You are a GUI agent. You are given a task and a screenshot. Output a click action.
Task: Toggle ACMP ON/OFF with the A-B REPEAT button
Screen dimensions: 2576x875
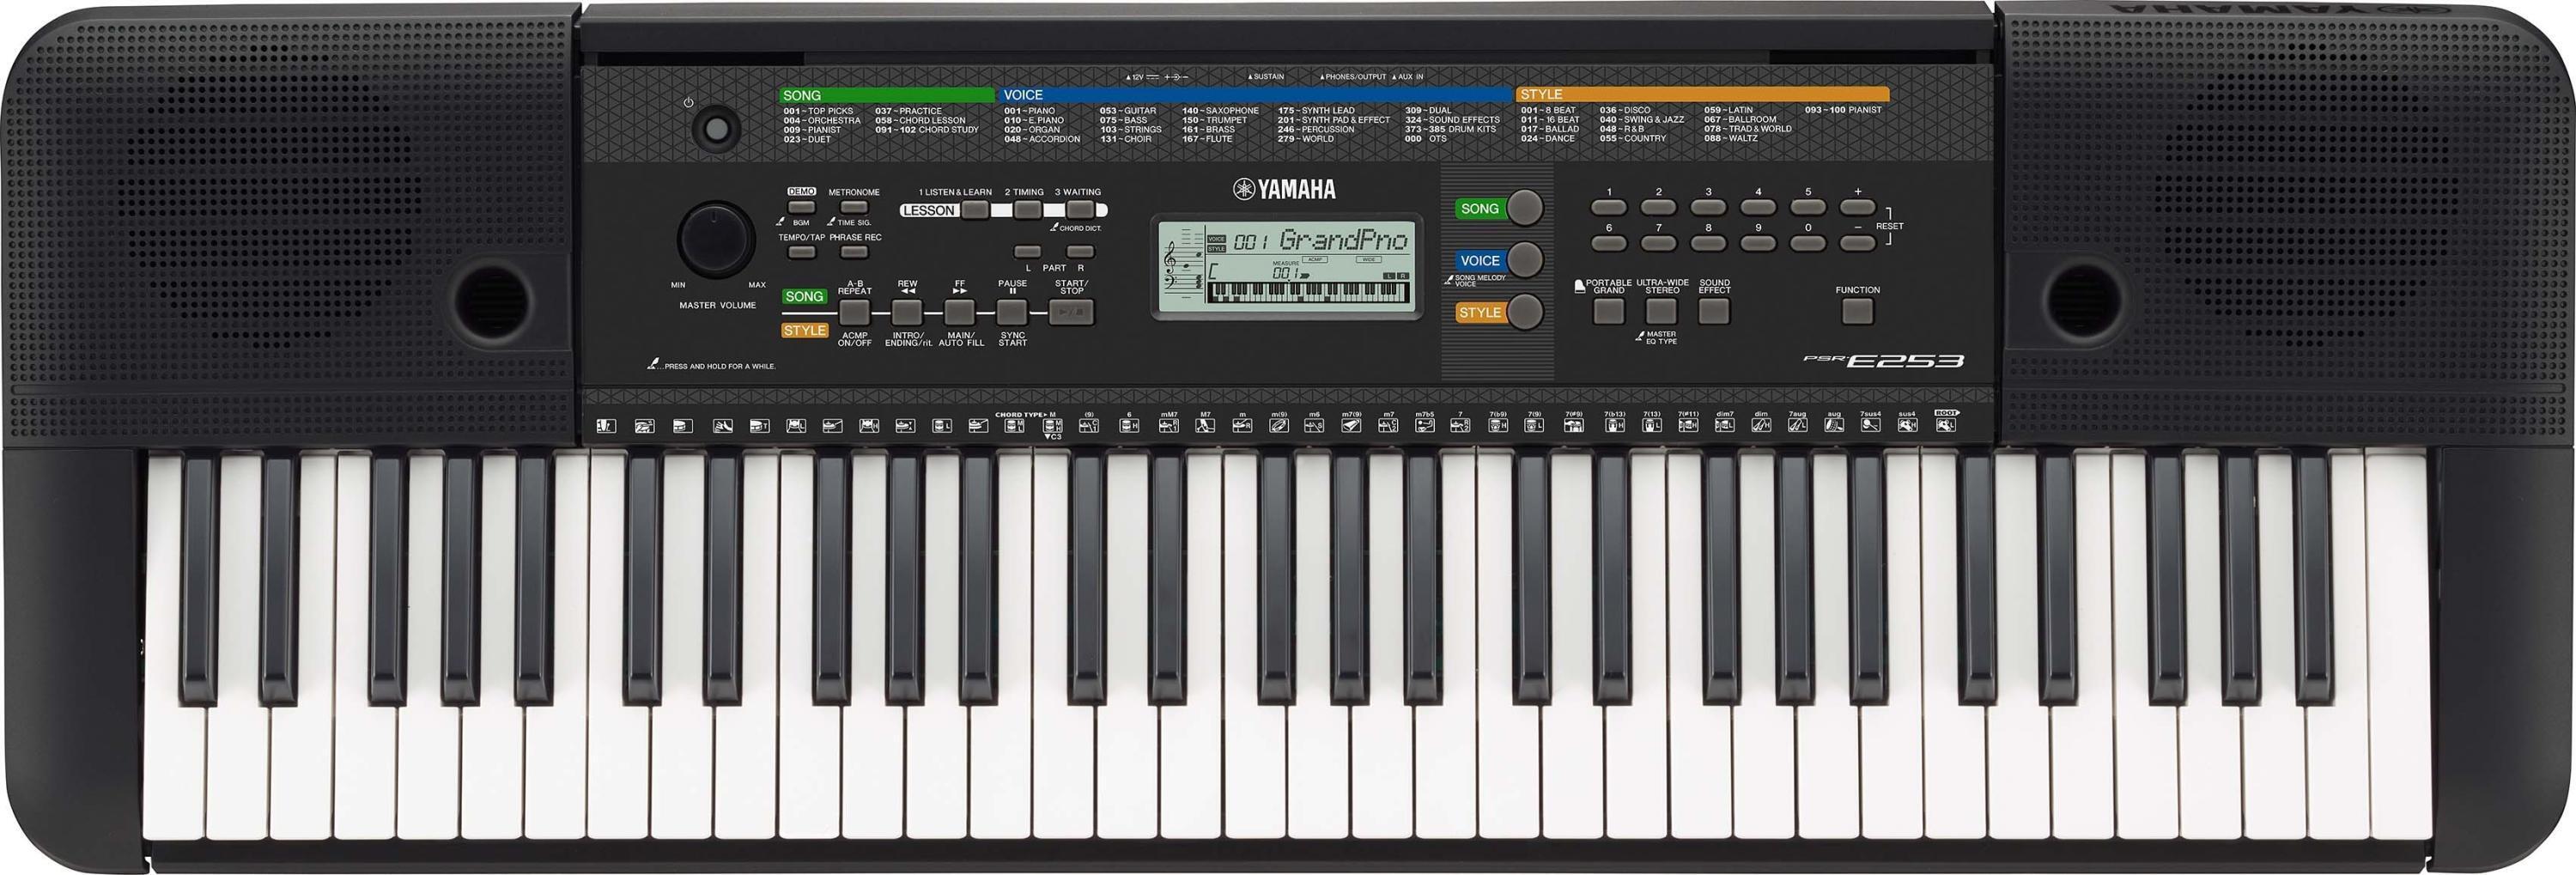coord(854,312)
